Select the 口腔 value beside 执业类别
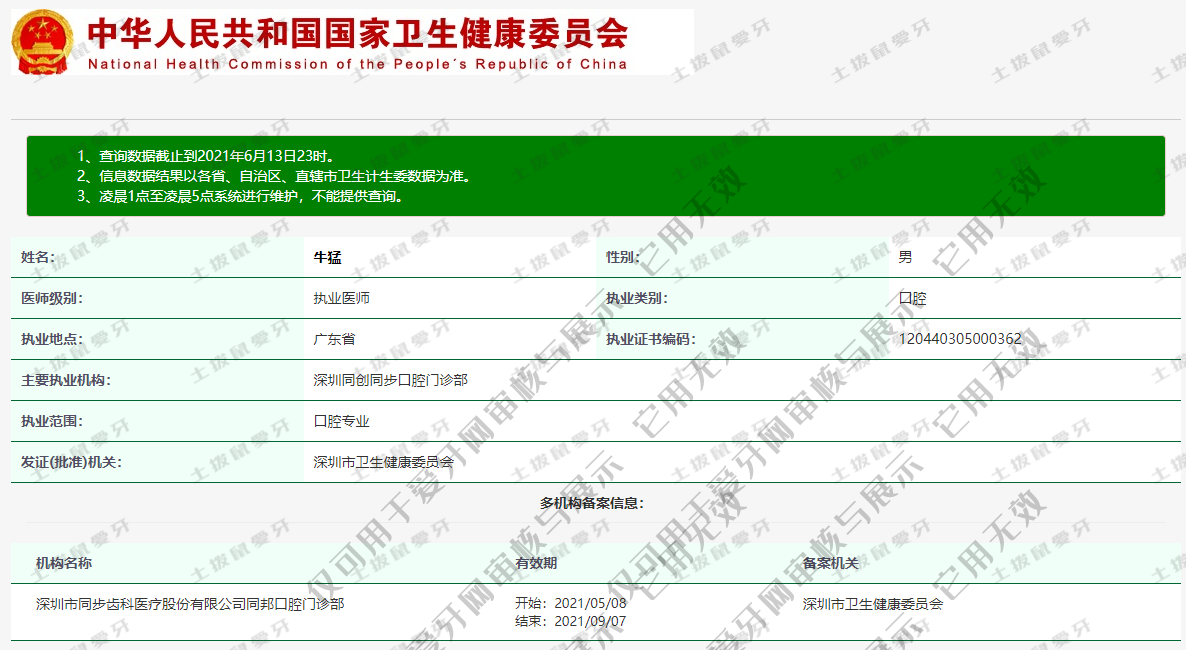This screenshot has height=650, width=1186. (x=912, y=298)
